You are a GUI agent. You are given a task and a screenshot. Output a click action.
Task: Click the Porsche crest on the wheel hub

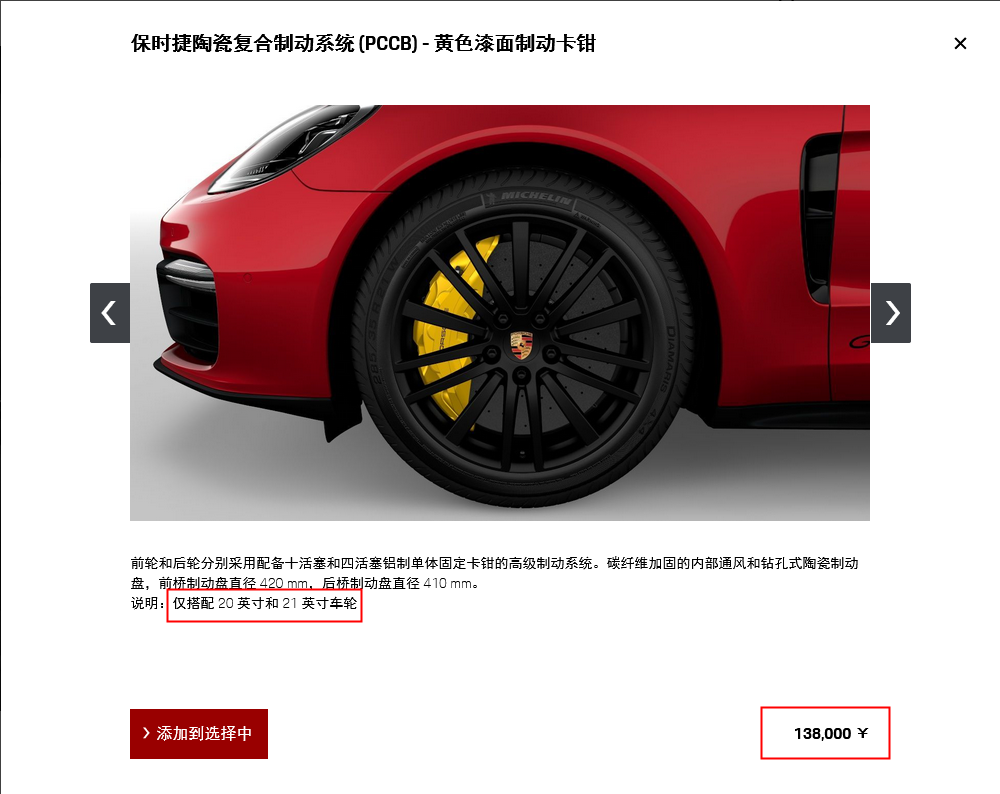click(x=521, y=345)
